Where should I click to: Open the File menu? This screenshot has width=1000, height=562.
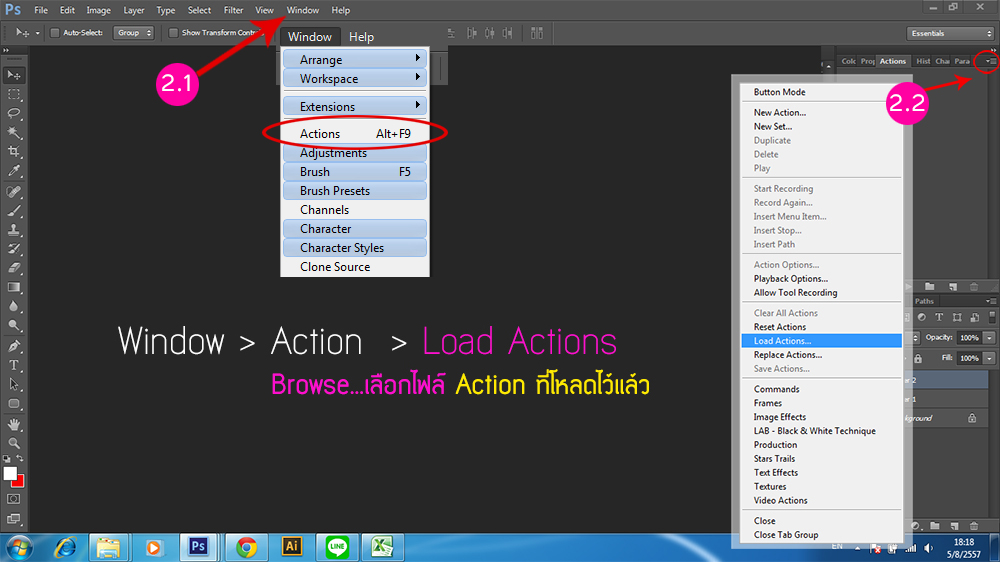click(x=41, y=10)
